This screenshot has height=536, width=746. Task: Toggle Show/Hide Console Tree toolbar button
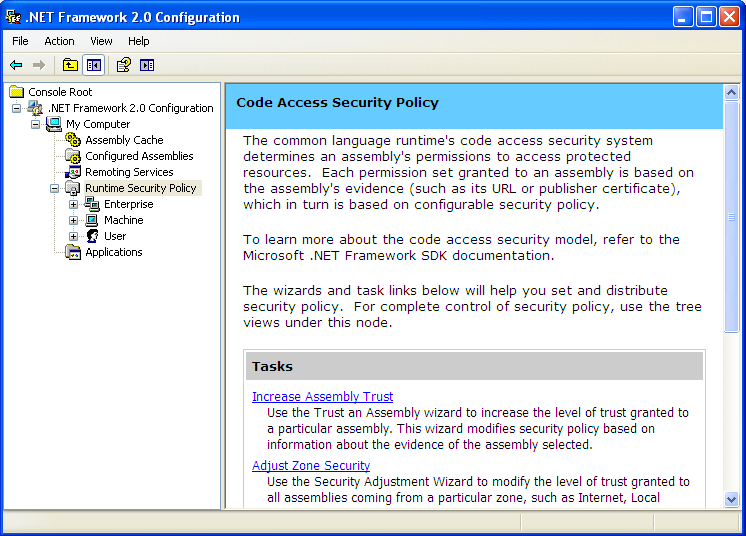click(x=94, y=65)
